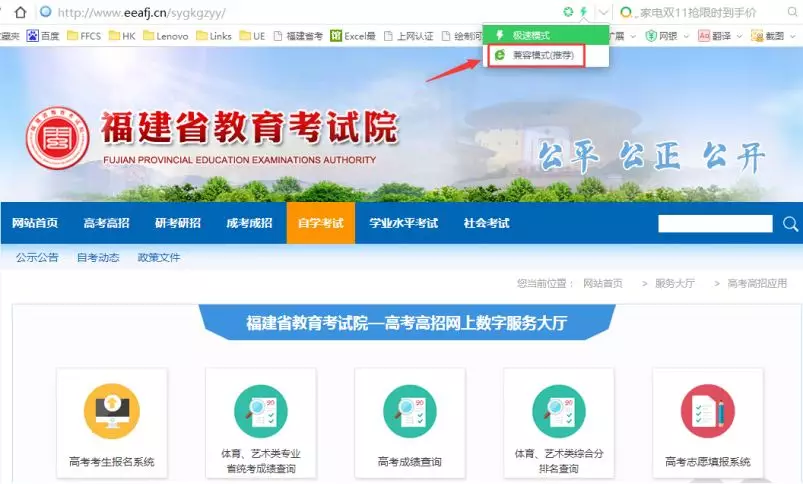
Task: Open the FFCS bookmark folder
Action: tap(84, 36)
